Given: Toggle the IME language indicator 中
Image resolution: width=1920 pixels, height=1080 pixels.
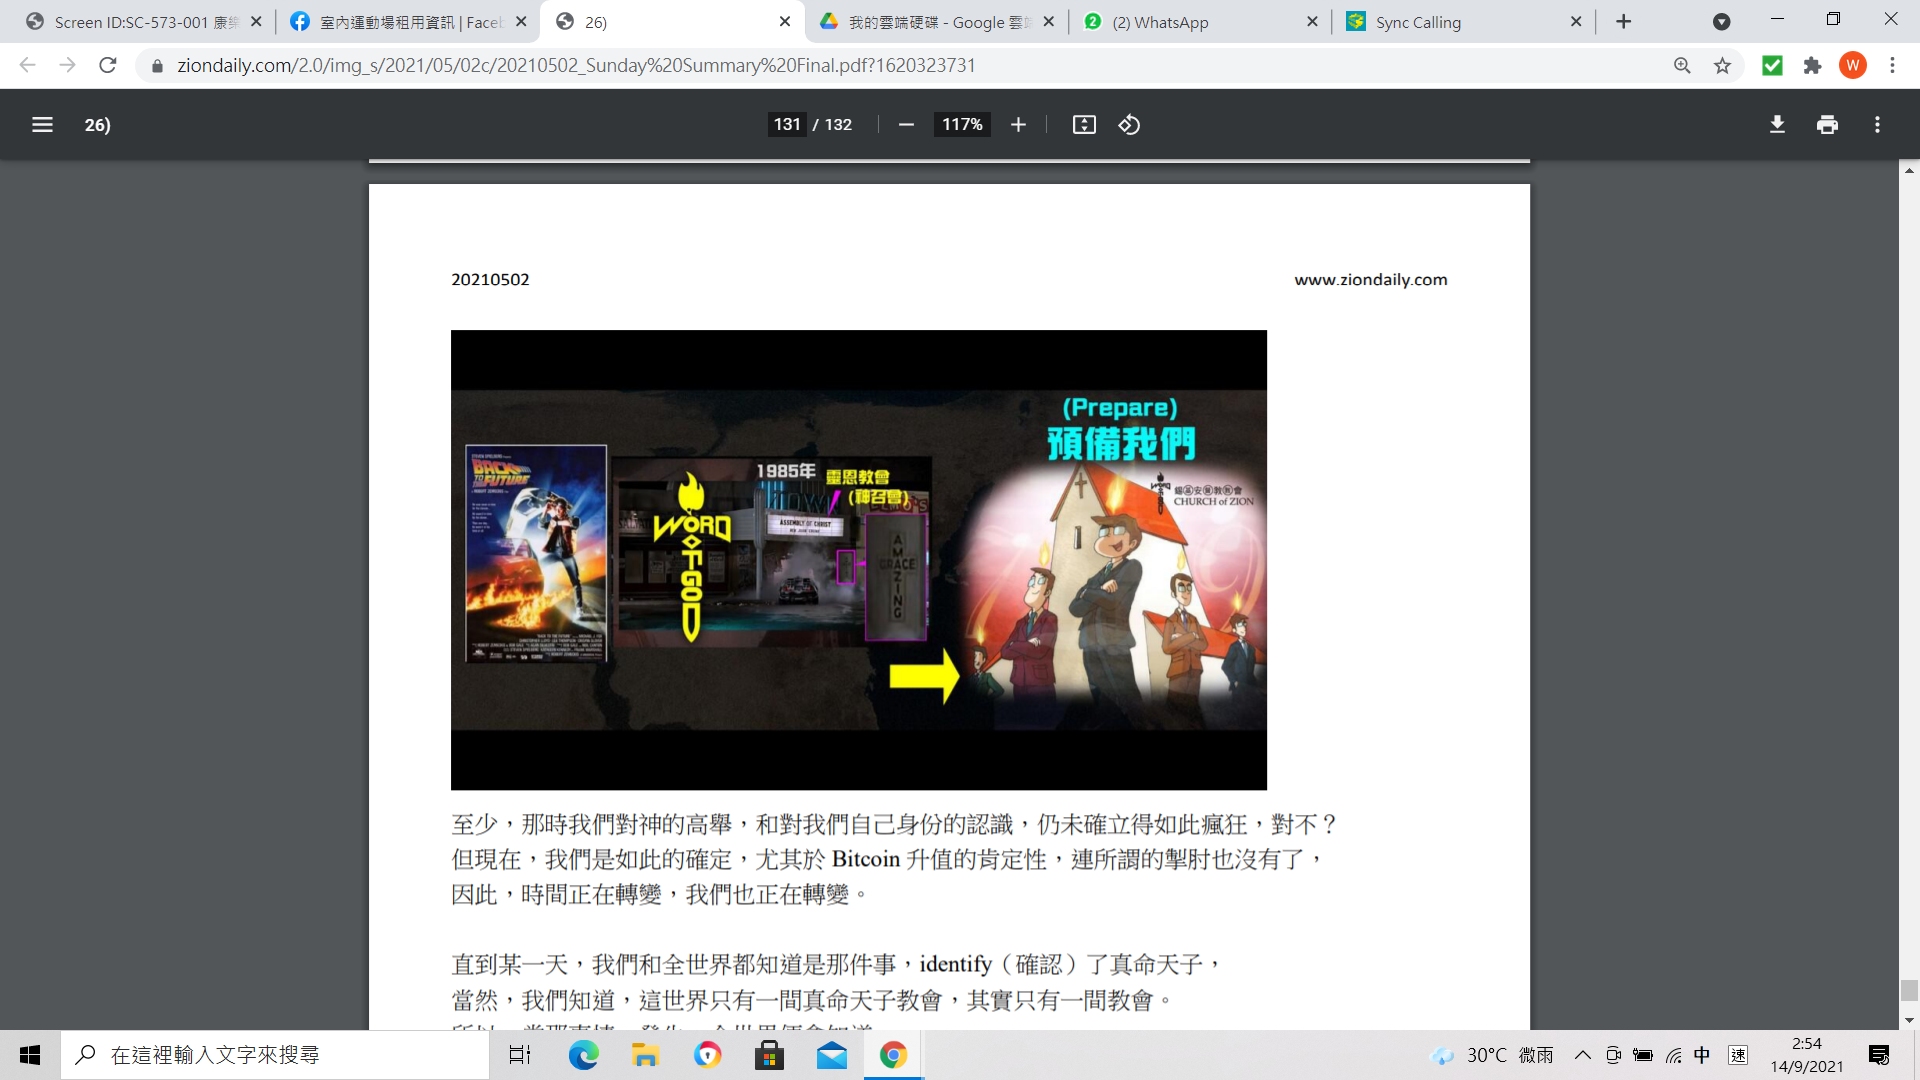Looking at the screenshot, I should [1702, 1055].
